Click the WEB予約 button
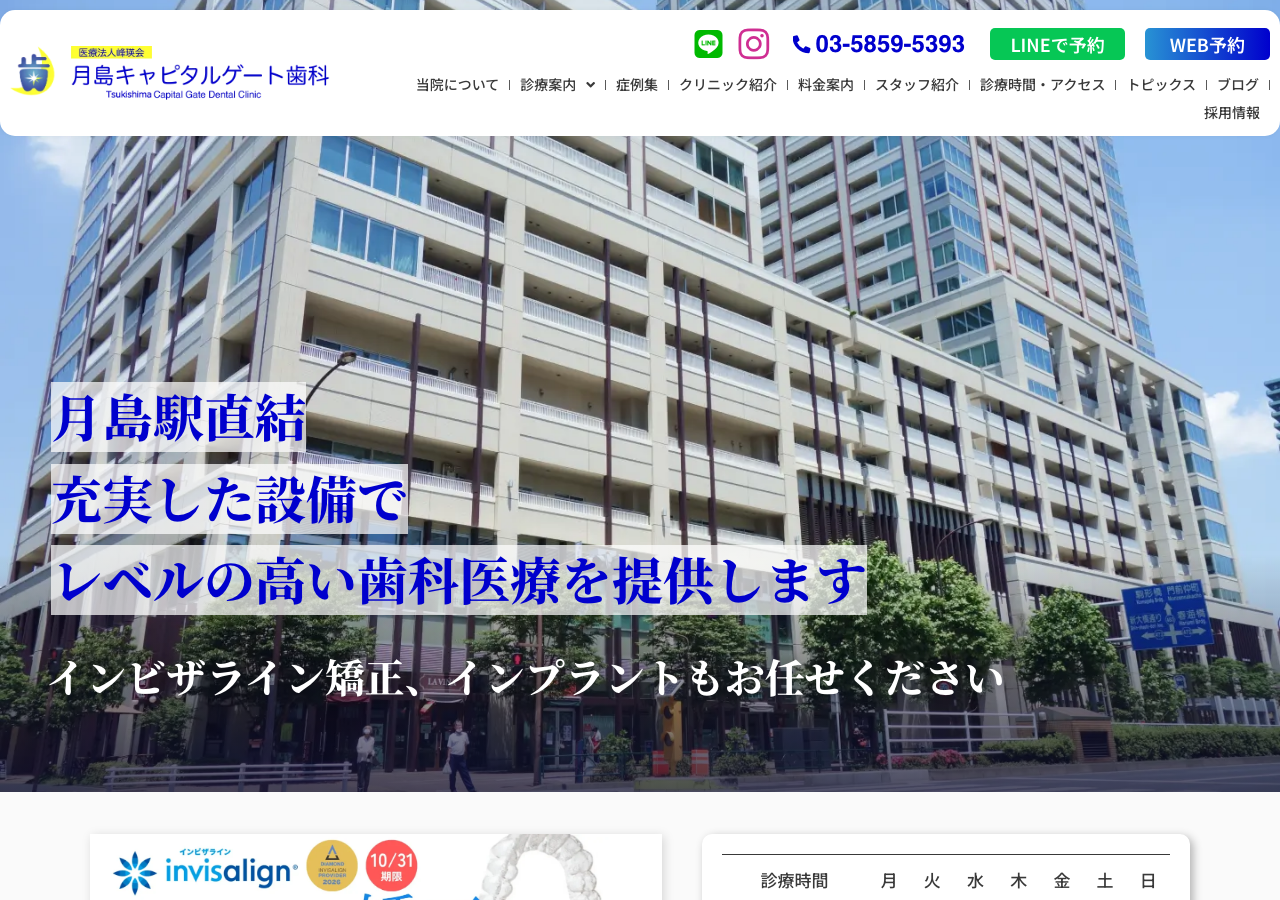This screenshot has width=1280, height=900. click(x=1207, y=44)
